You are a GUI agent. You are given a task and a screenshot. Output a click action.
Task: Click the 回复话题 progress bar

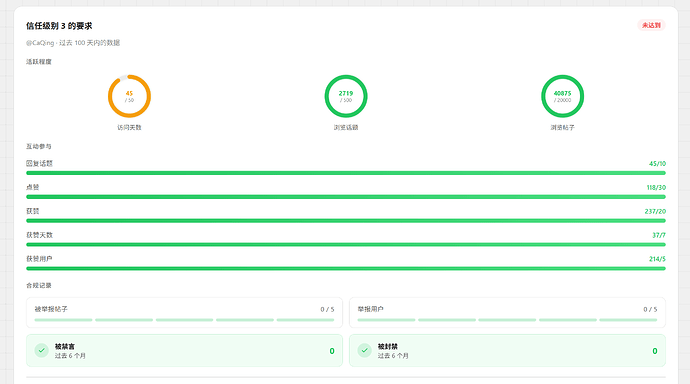pos(346,173)
